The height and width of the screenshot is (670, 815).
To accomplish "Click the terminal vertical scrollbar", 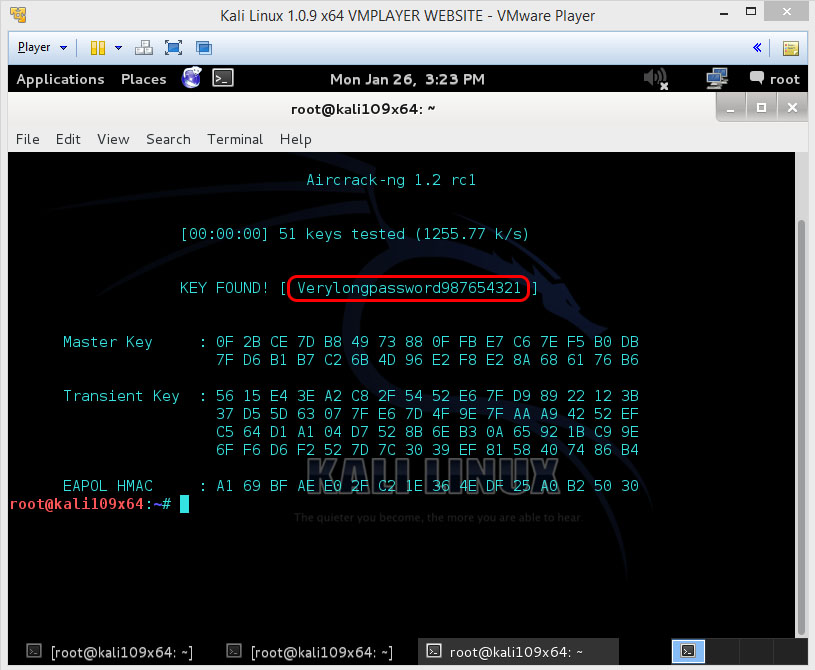I will click(801, 426).
